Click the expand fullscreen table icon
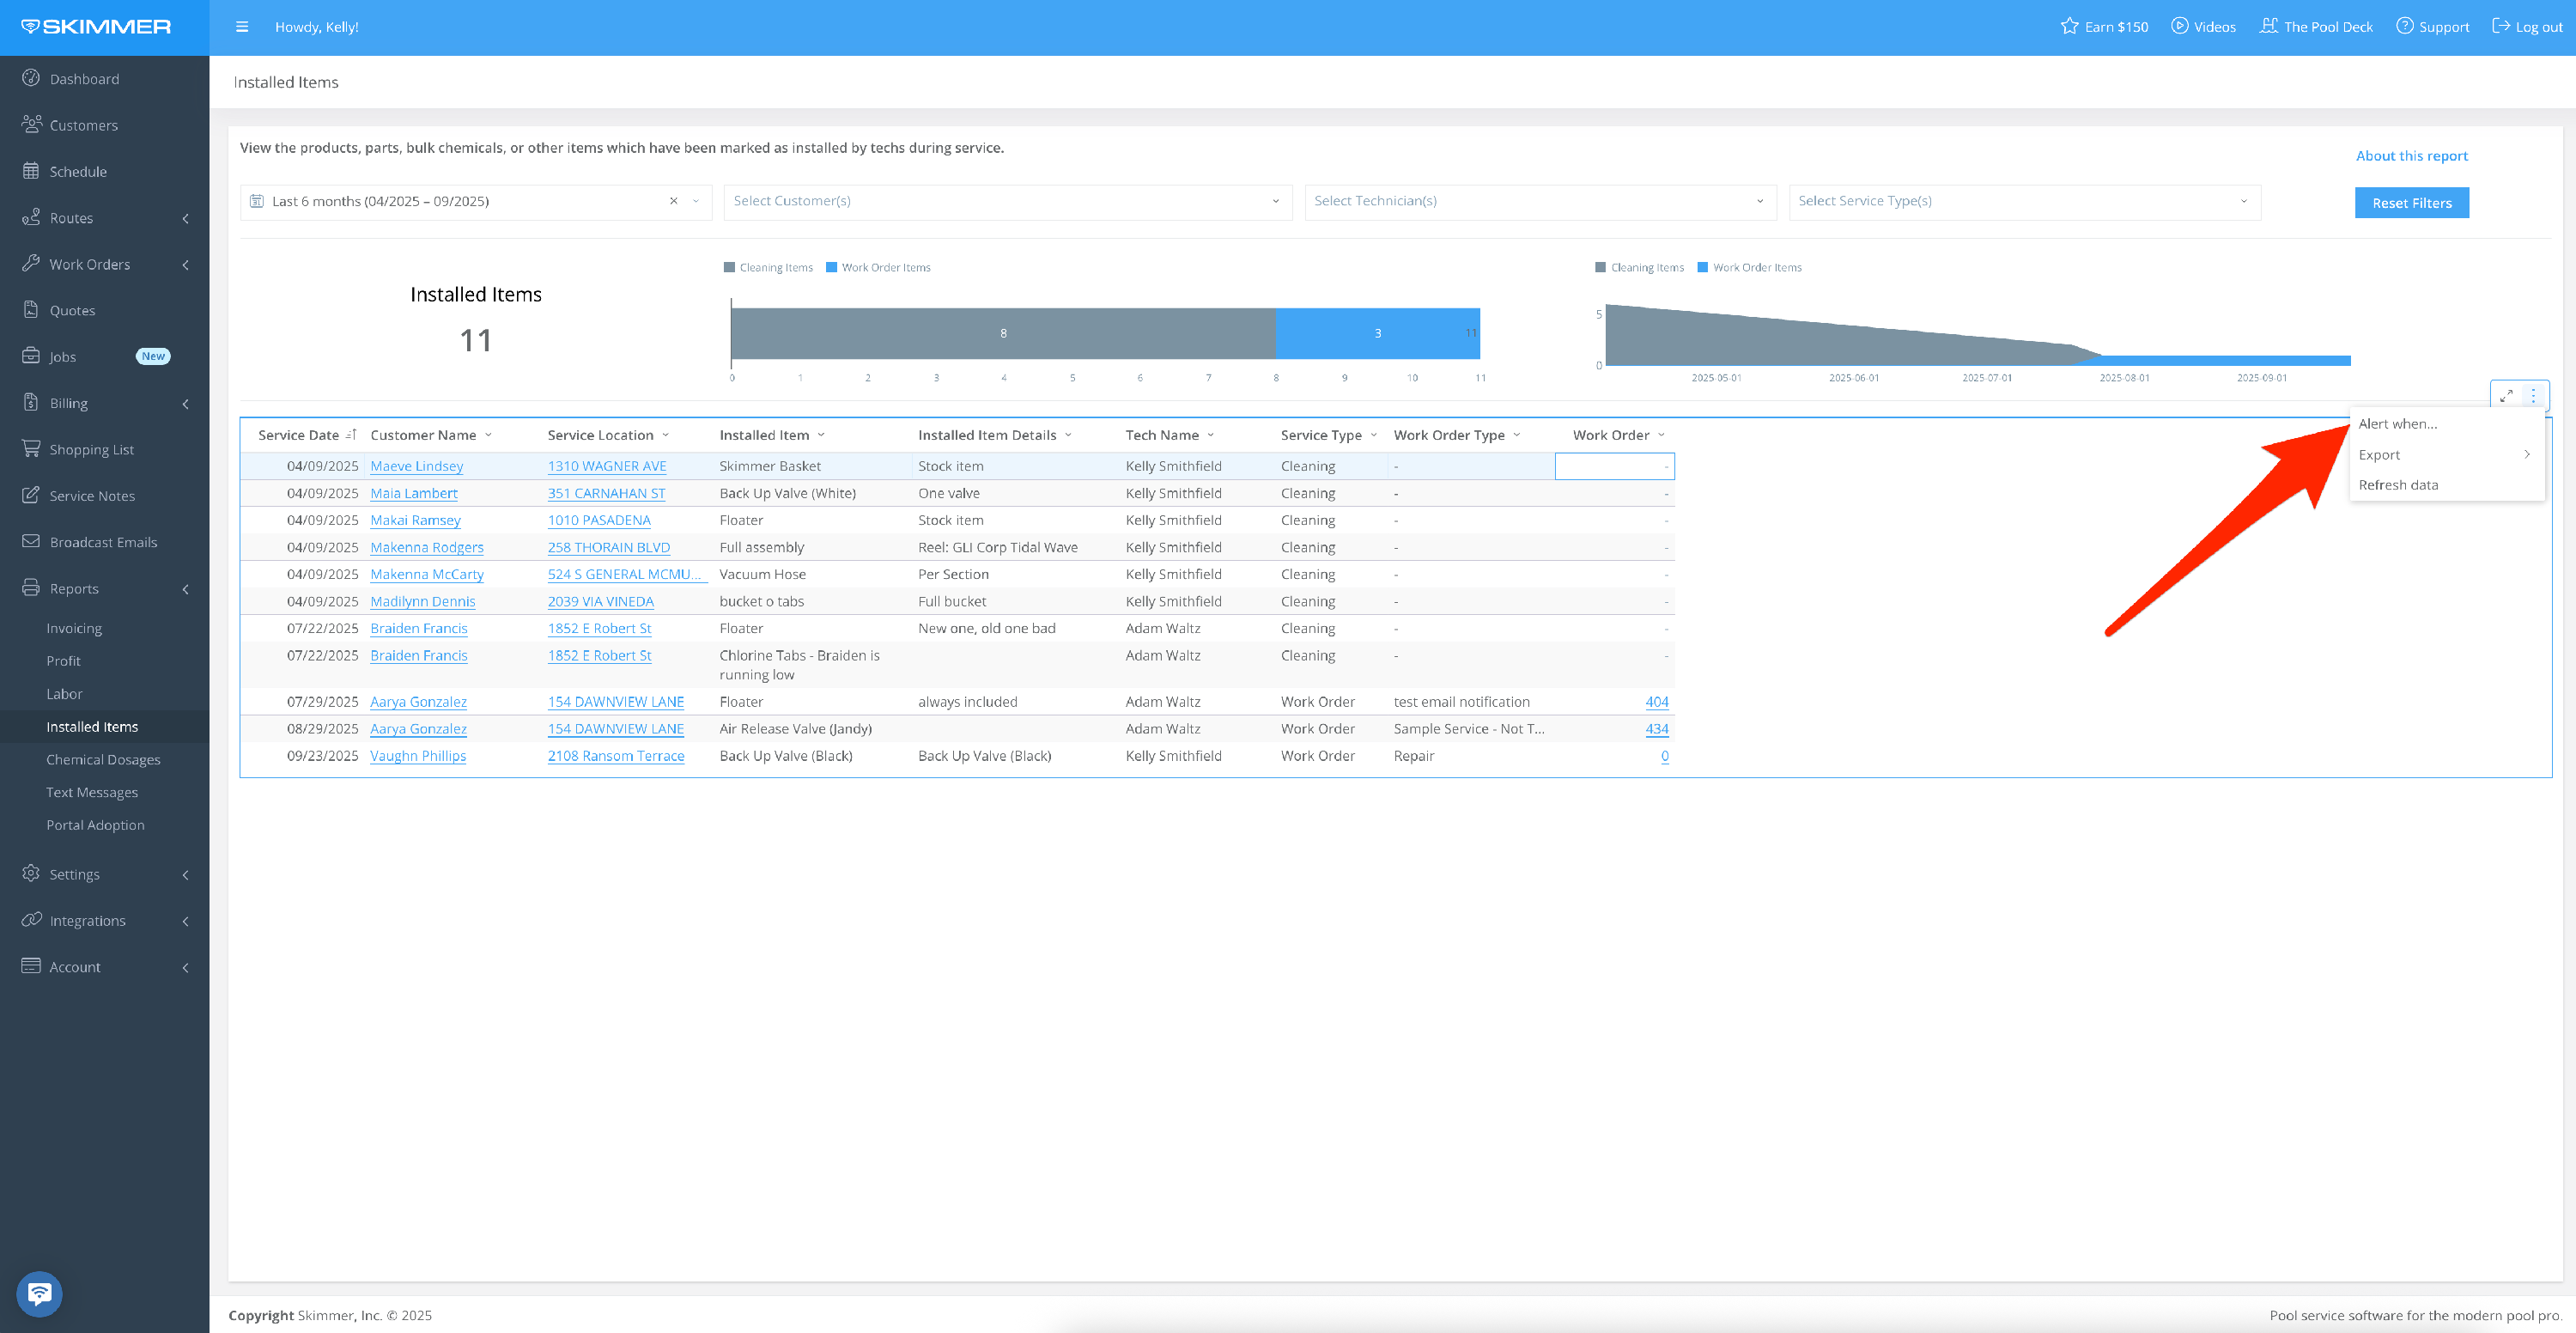2576x1333 pixels. pyautogui.click(x=2506, y=396)
